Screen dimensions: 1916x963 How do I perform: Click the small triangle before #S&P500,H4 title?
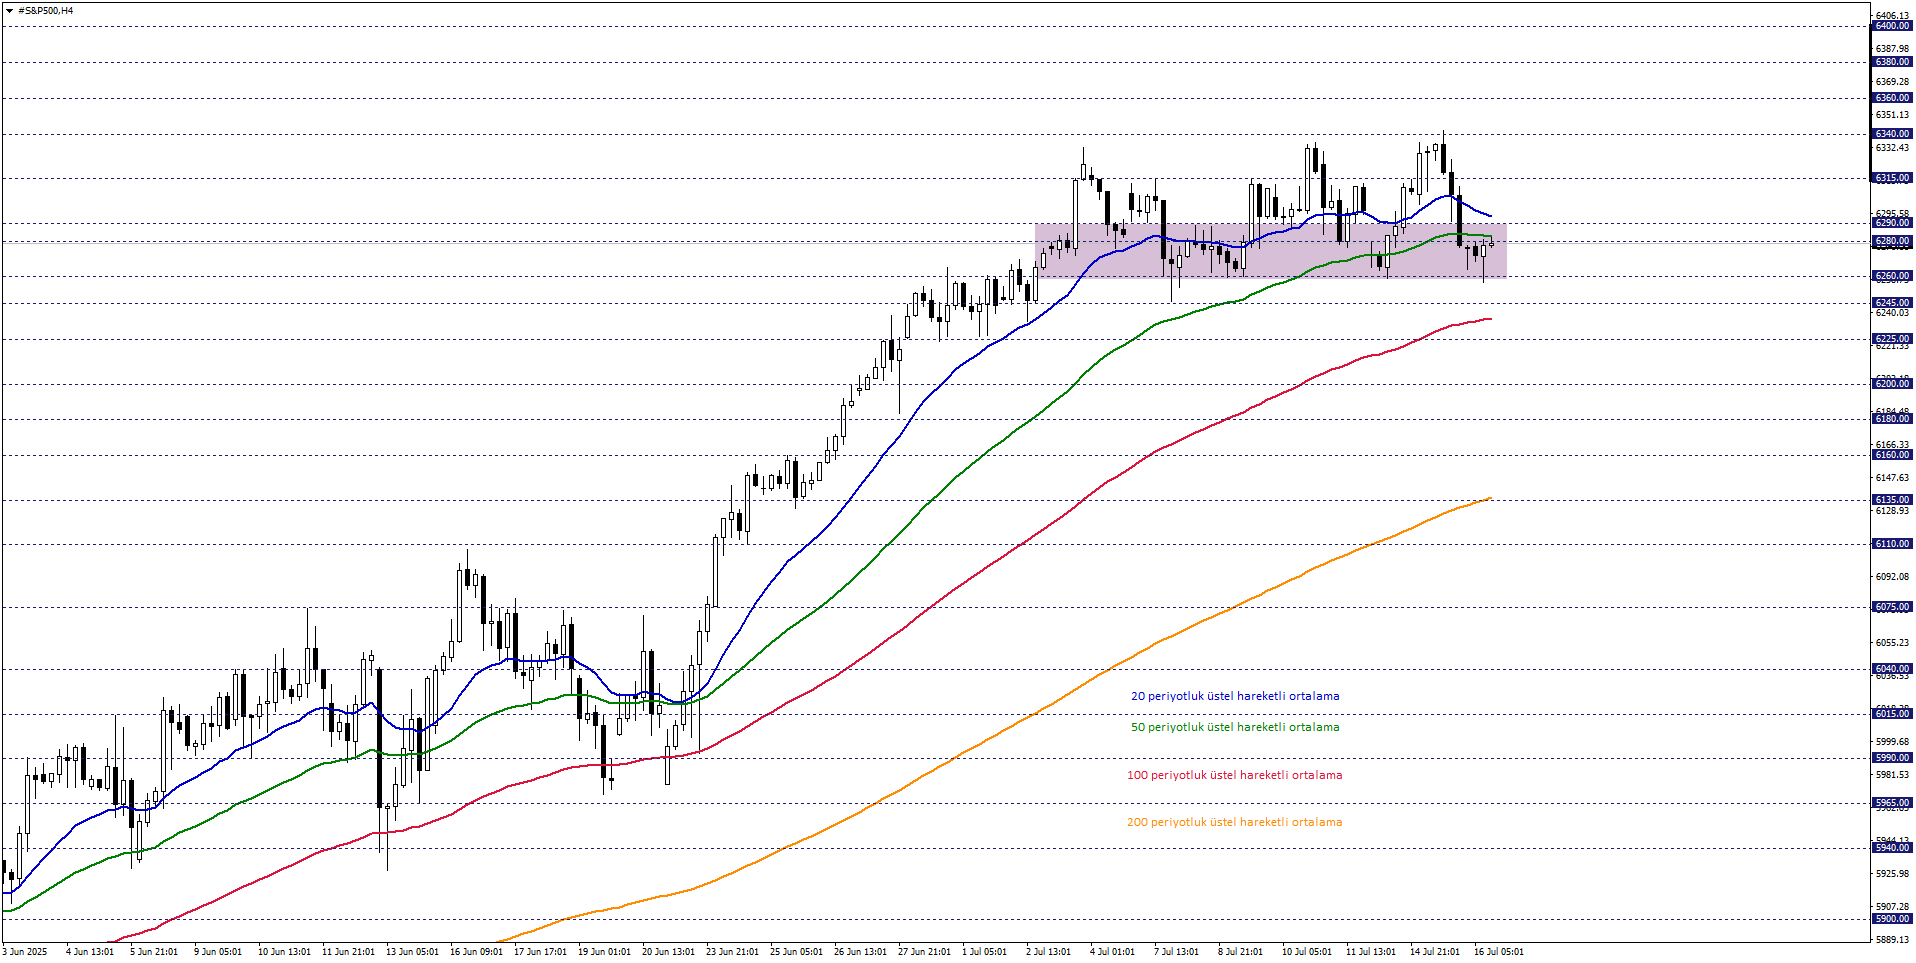(9, 11)
